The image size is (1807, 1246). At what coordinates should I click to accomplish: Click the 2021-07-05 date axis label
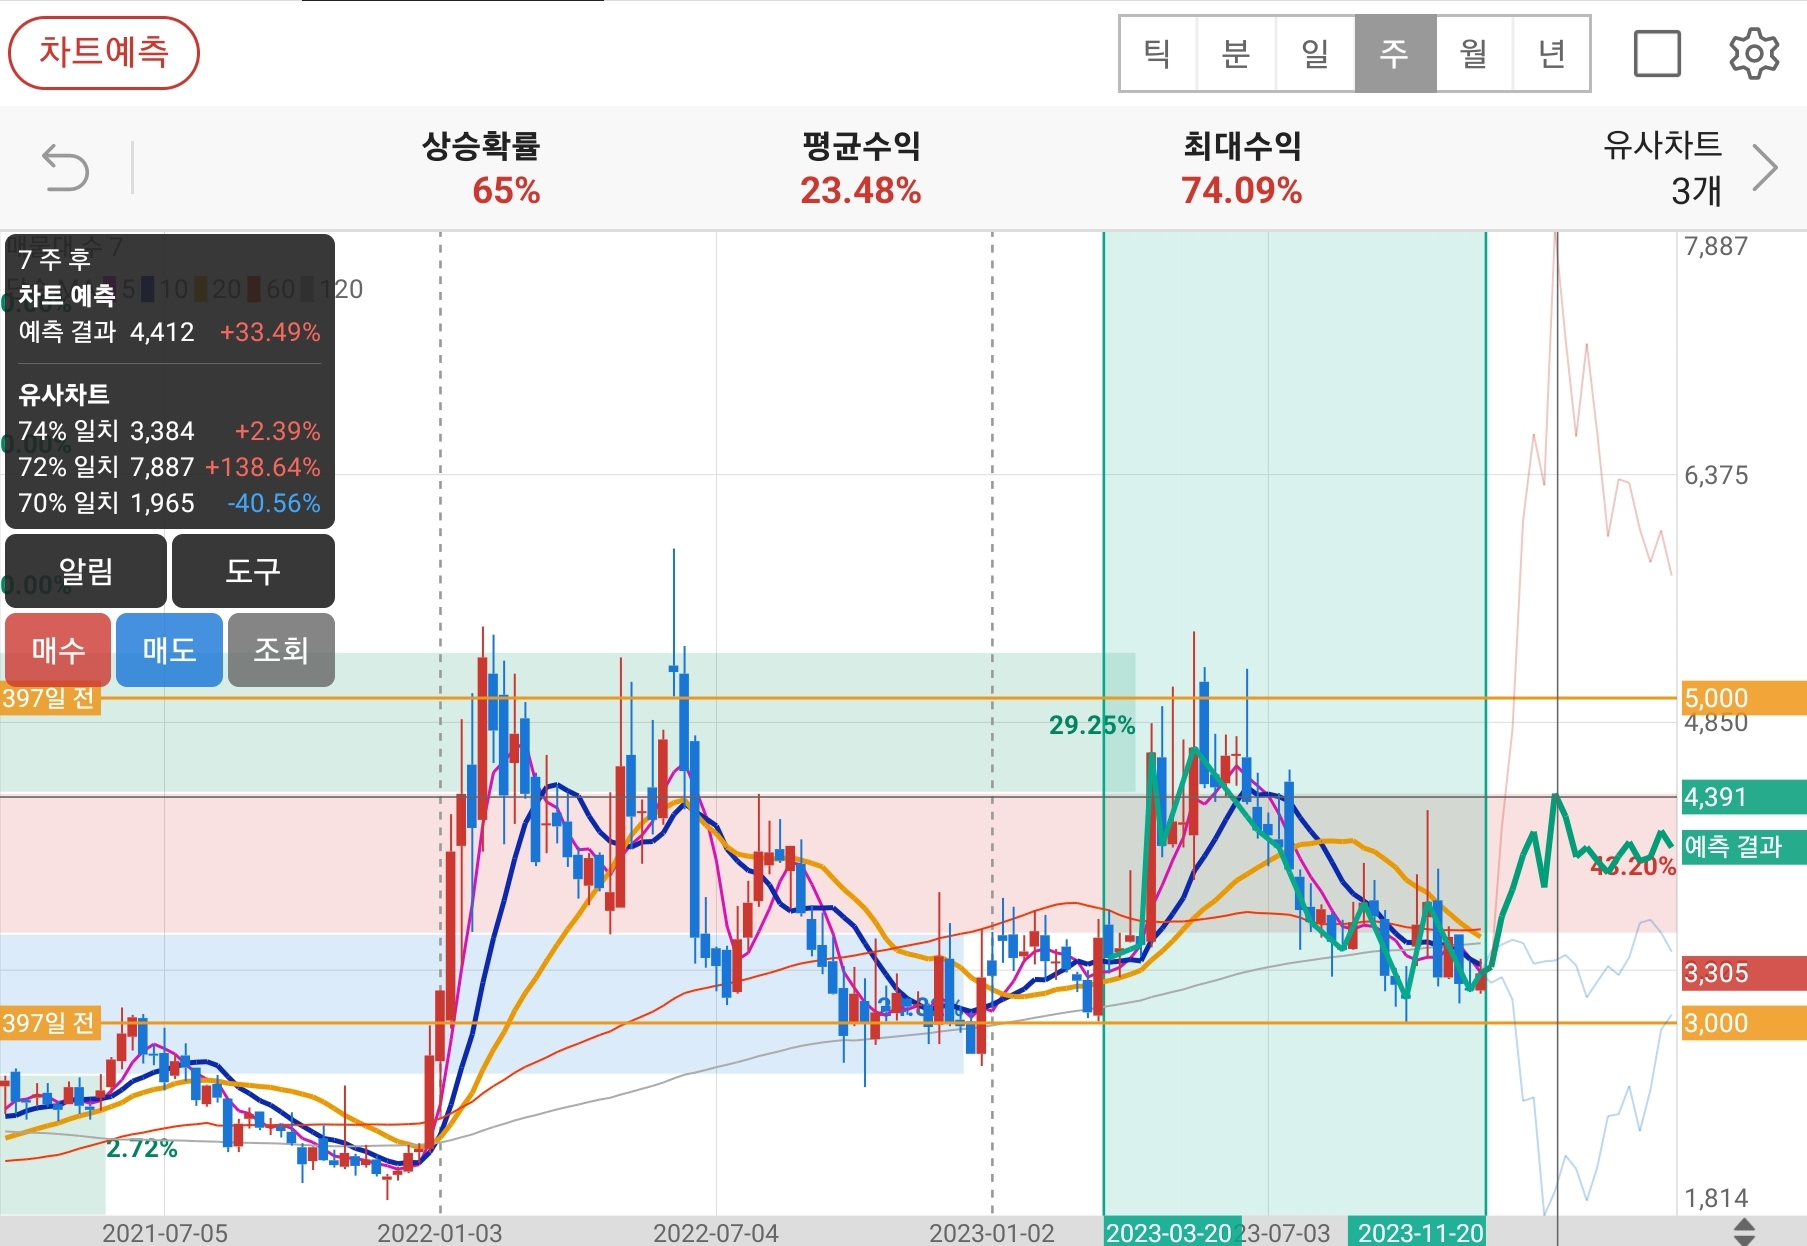coord(165,1233)
